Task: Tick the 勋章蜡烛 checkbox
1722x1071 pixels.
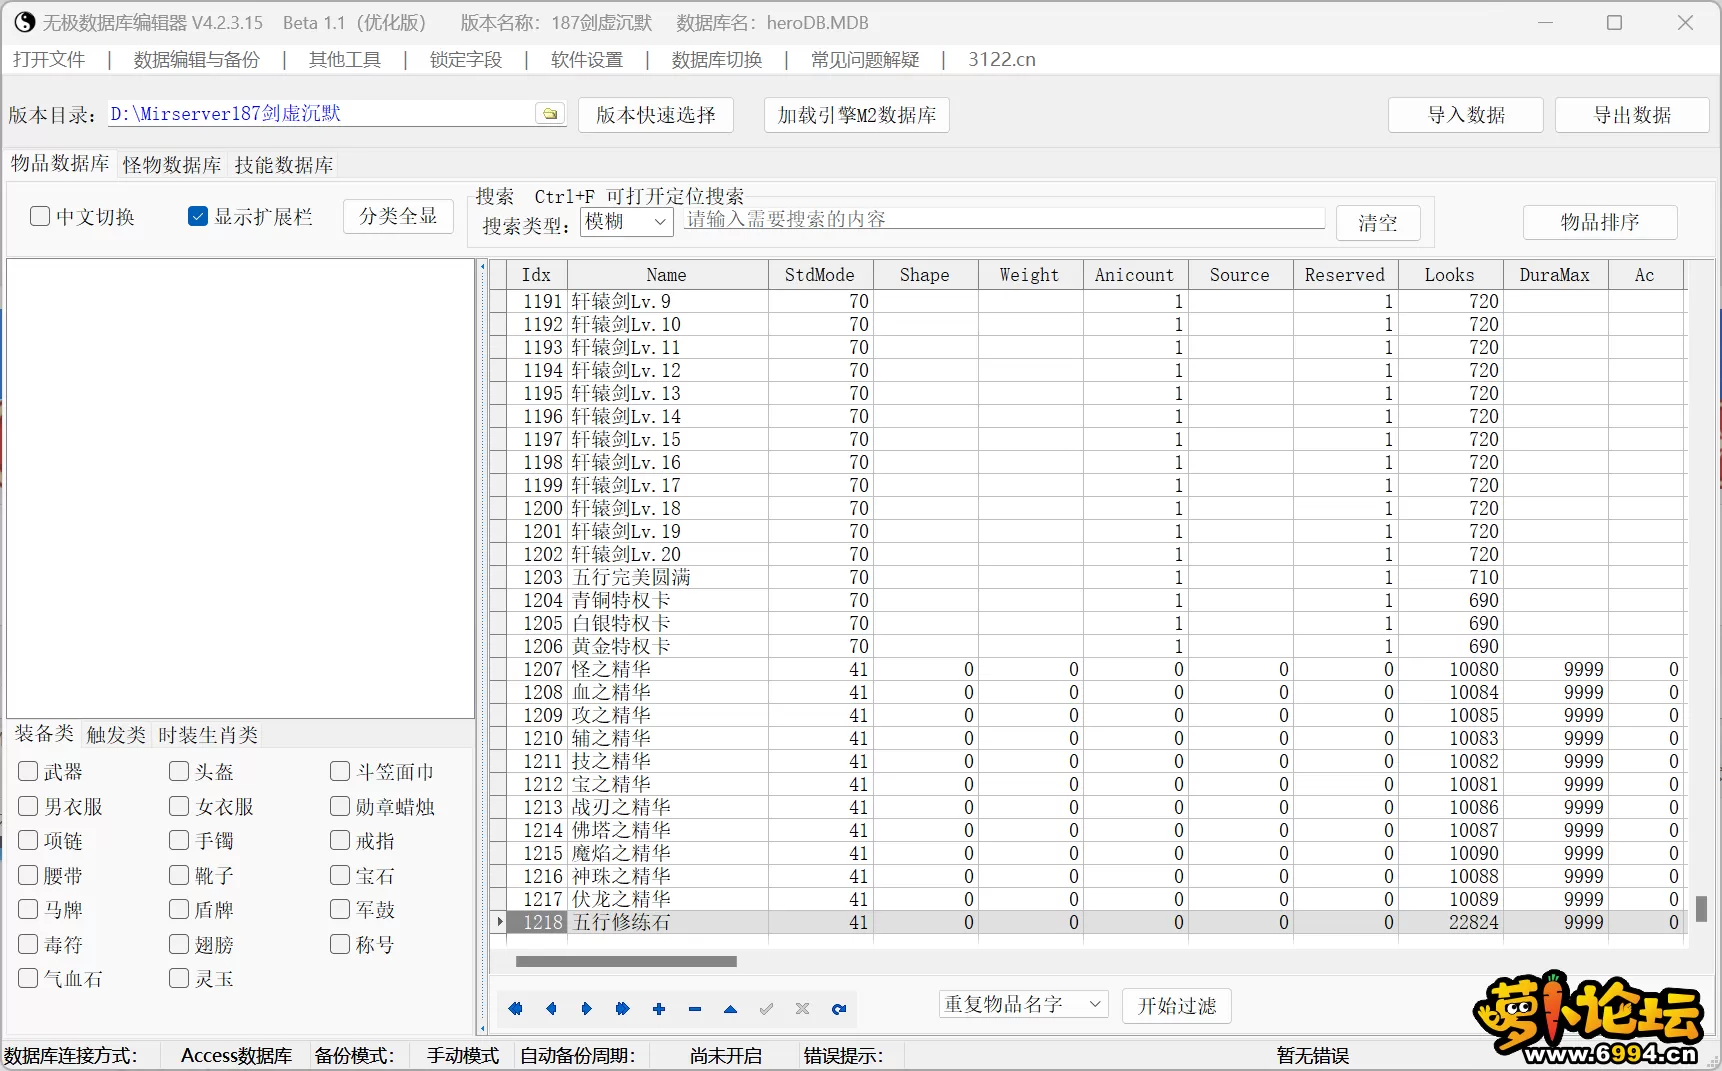Action: (x=340, y=806)
